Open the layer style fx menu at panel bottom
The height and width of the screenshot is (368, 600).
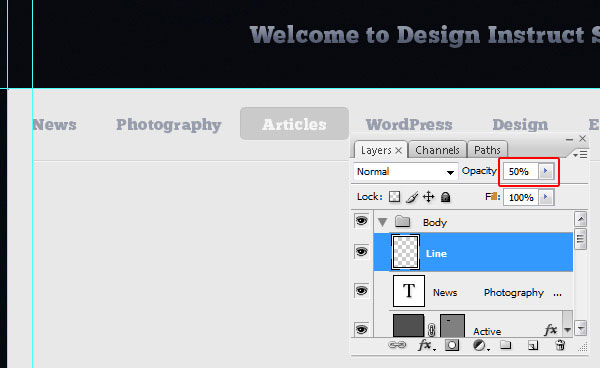(426, 345)
